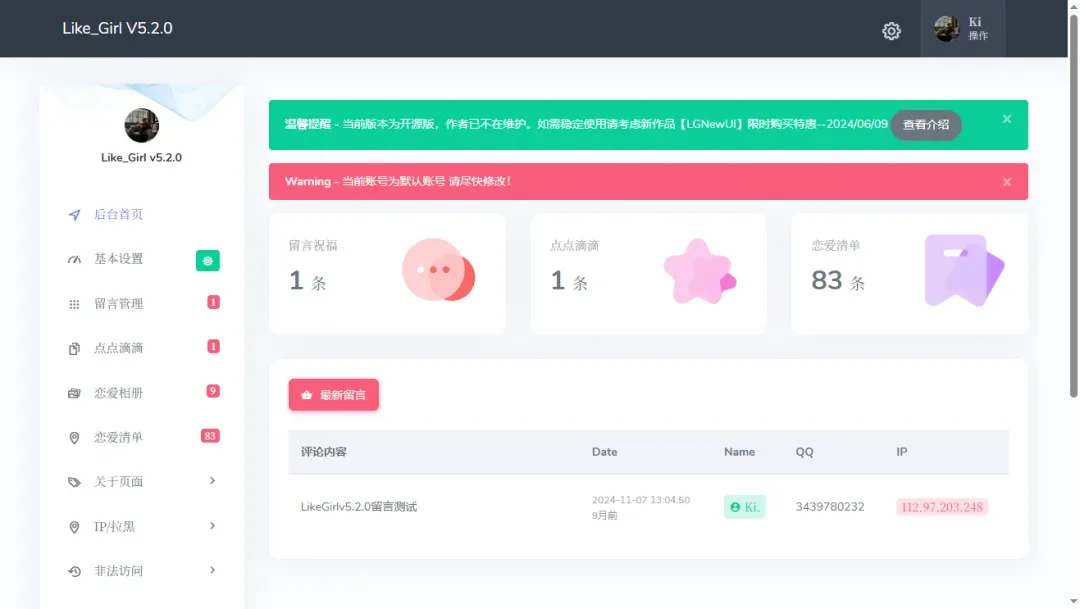Click the tag icon beside 关于页面
This screenshot has width=1080, height=609.
point(74,482)
